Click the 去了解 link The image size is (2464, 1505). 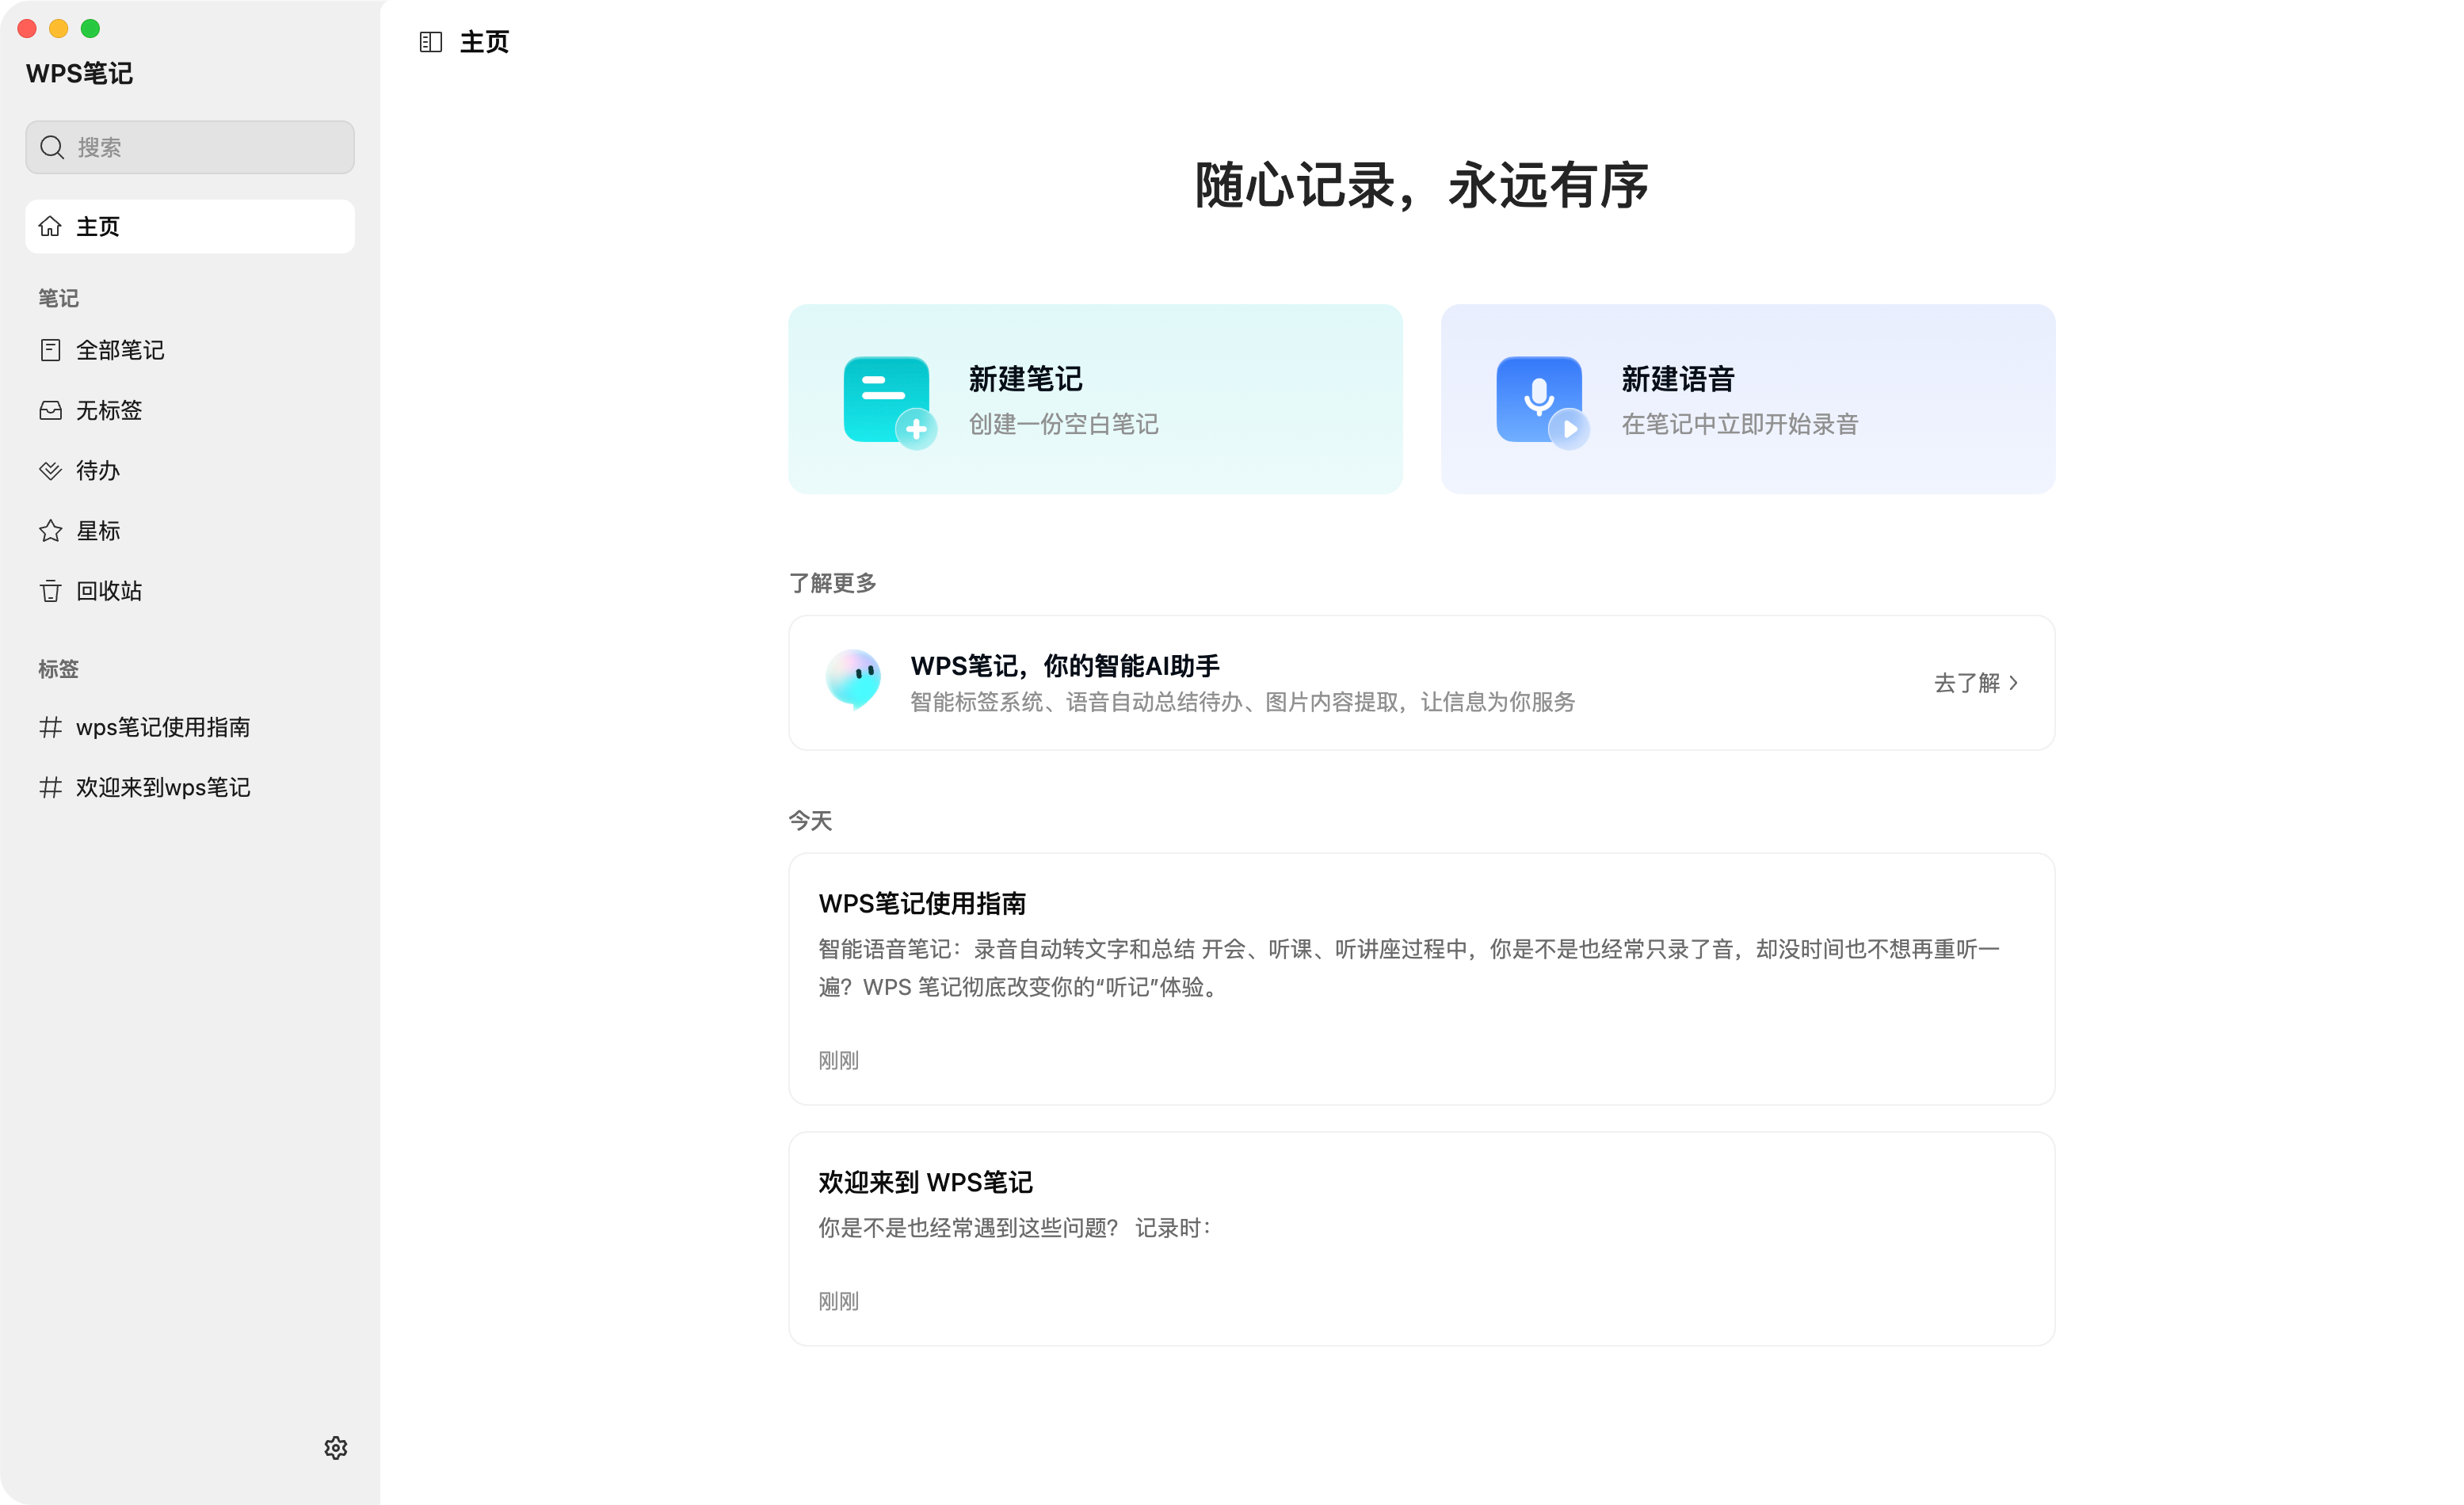pos(1966,683)
